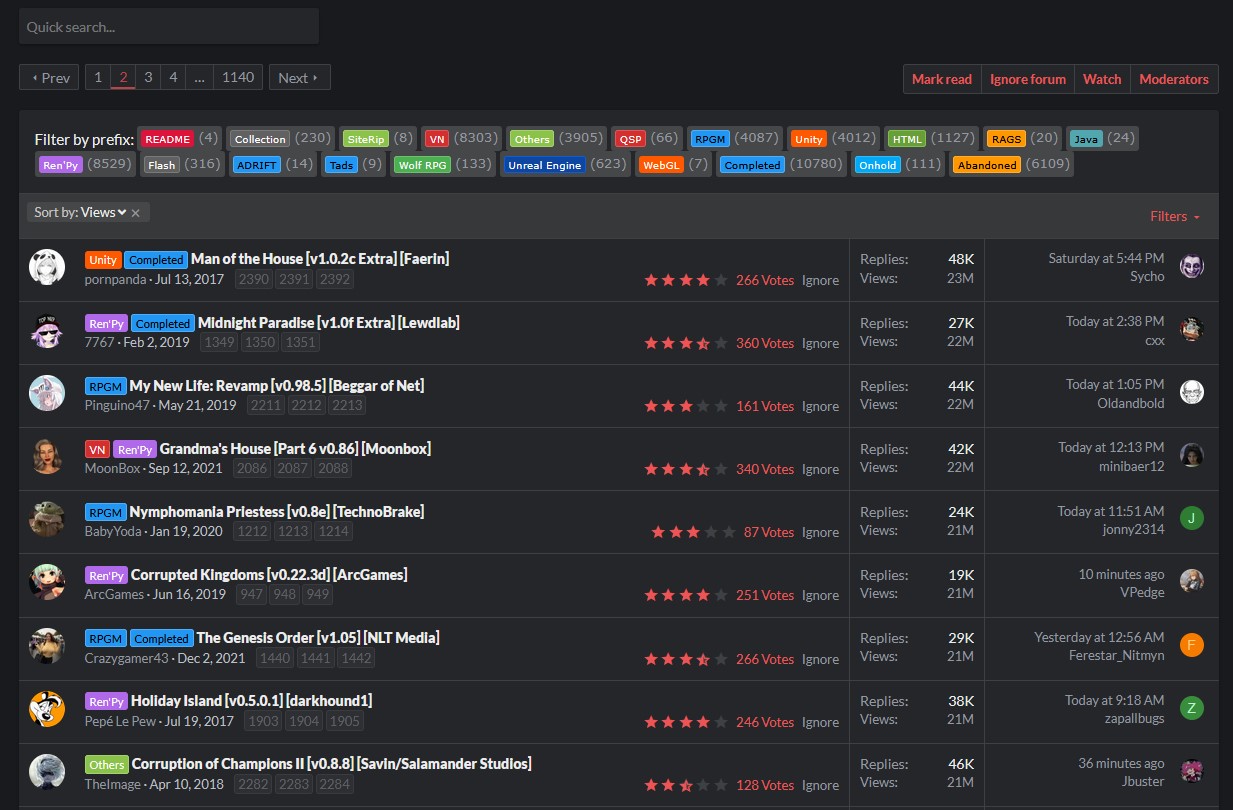Image resolution: width=1233 pixels, height=810 pixels.
Task: Toggle the QSP prefix filter
Action: 631,139
